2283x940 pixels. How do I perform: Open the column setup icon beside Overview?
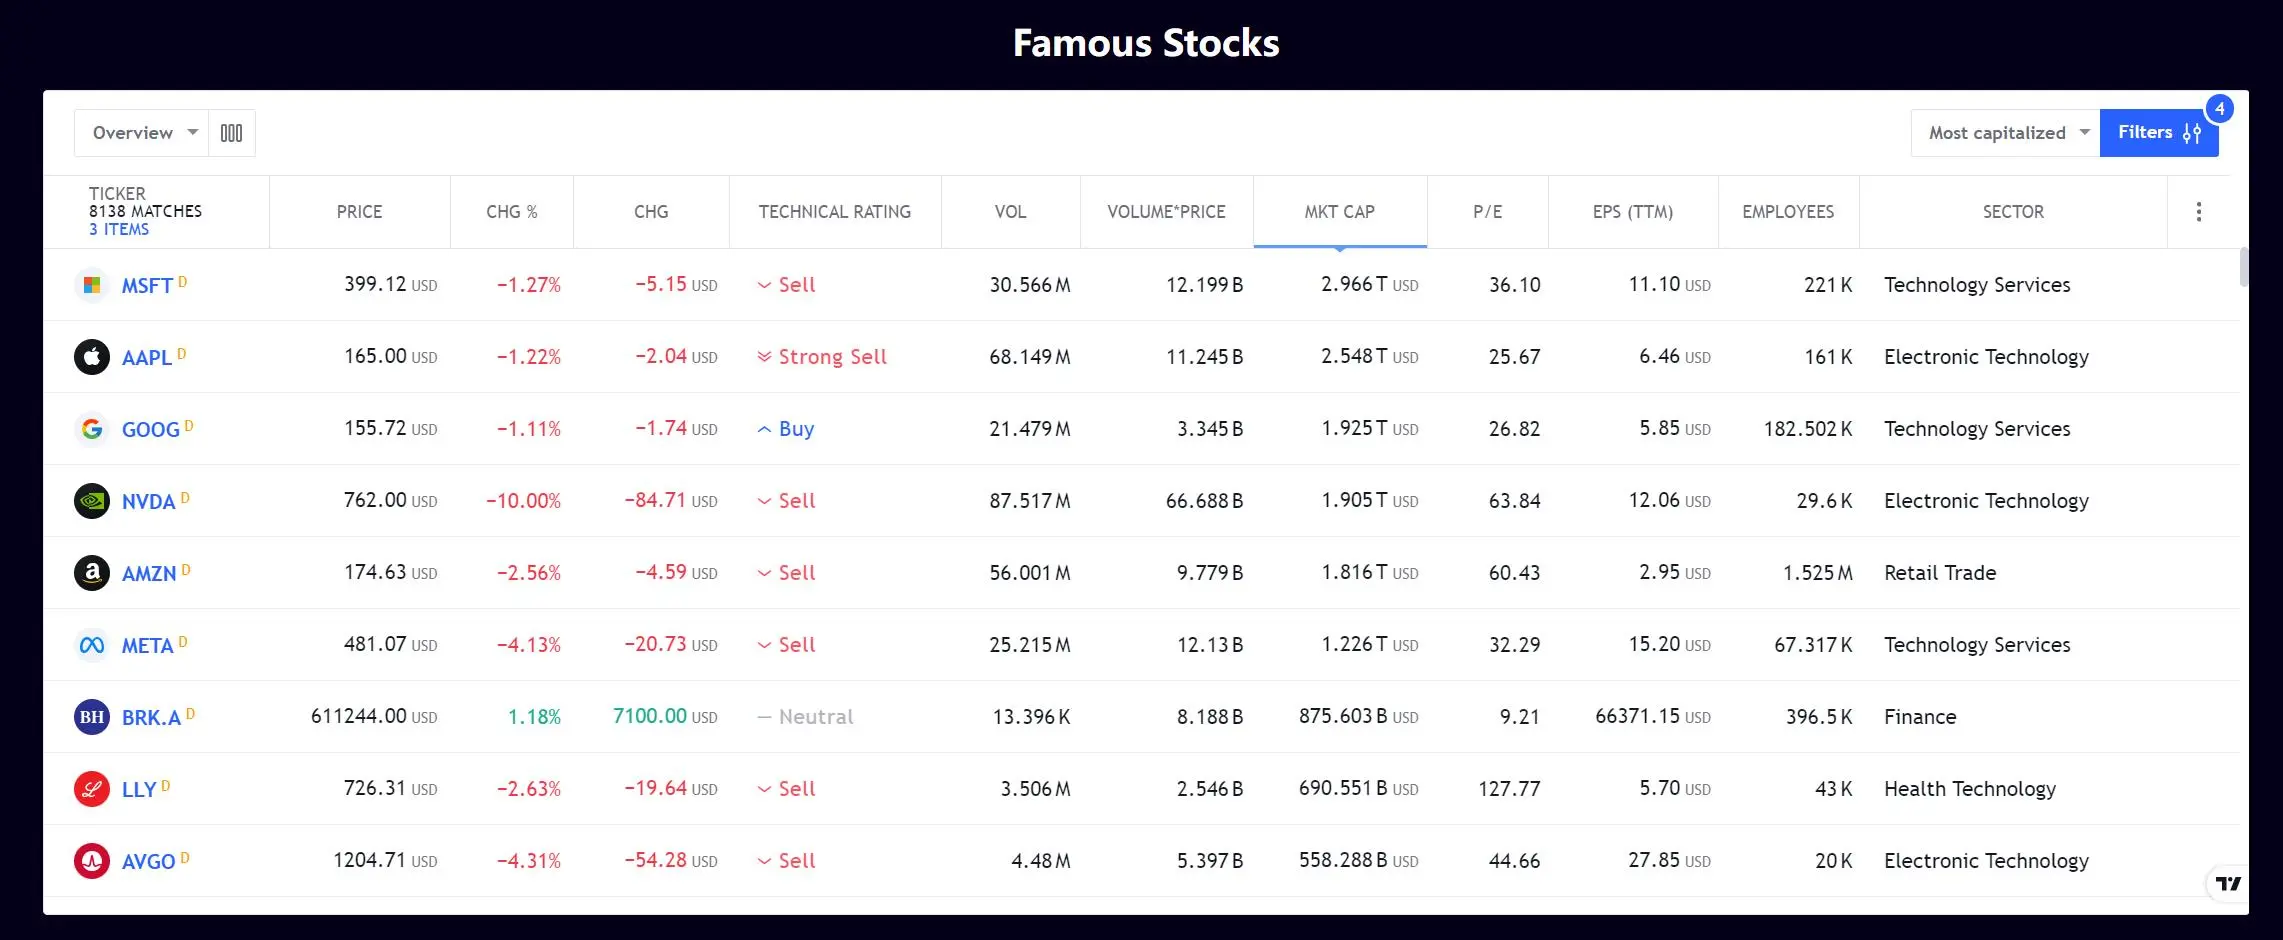231,133
